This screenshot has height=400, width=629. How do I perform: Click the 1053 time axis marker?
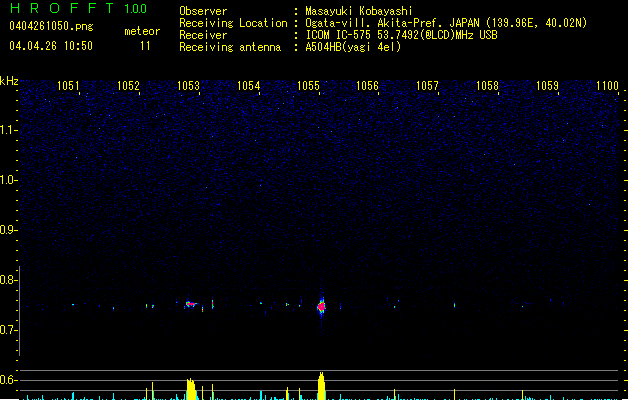coord(188,86)
